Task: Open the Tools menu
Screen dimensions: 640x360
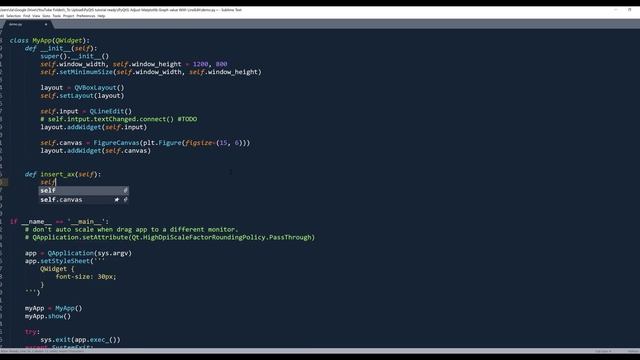Action: click(56, 16)
